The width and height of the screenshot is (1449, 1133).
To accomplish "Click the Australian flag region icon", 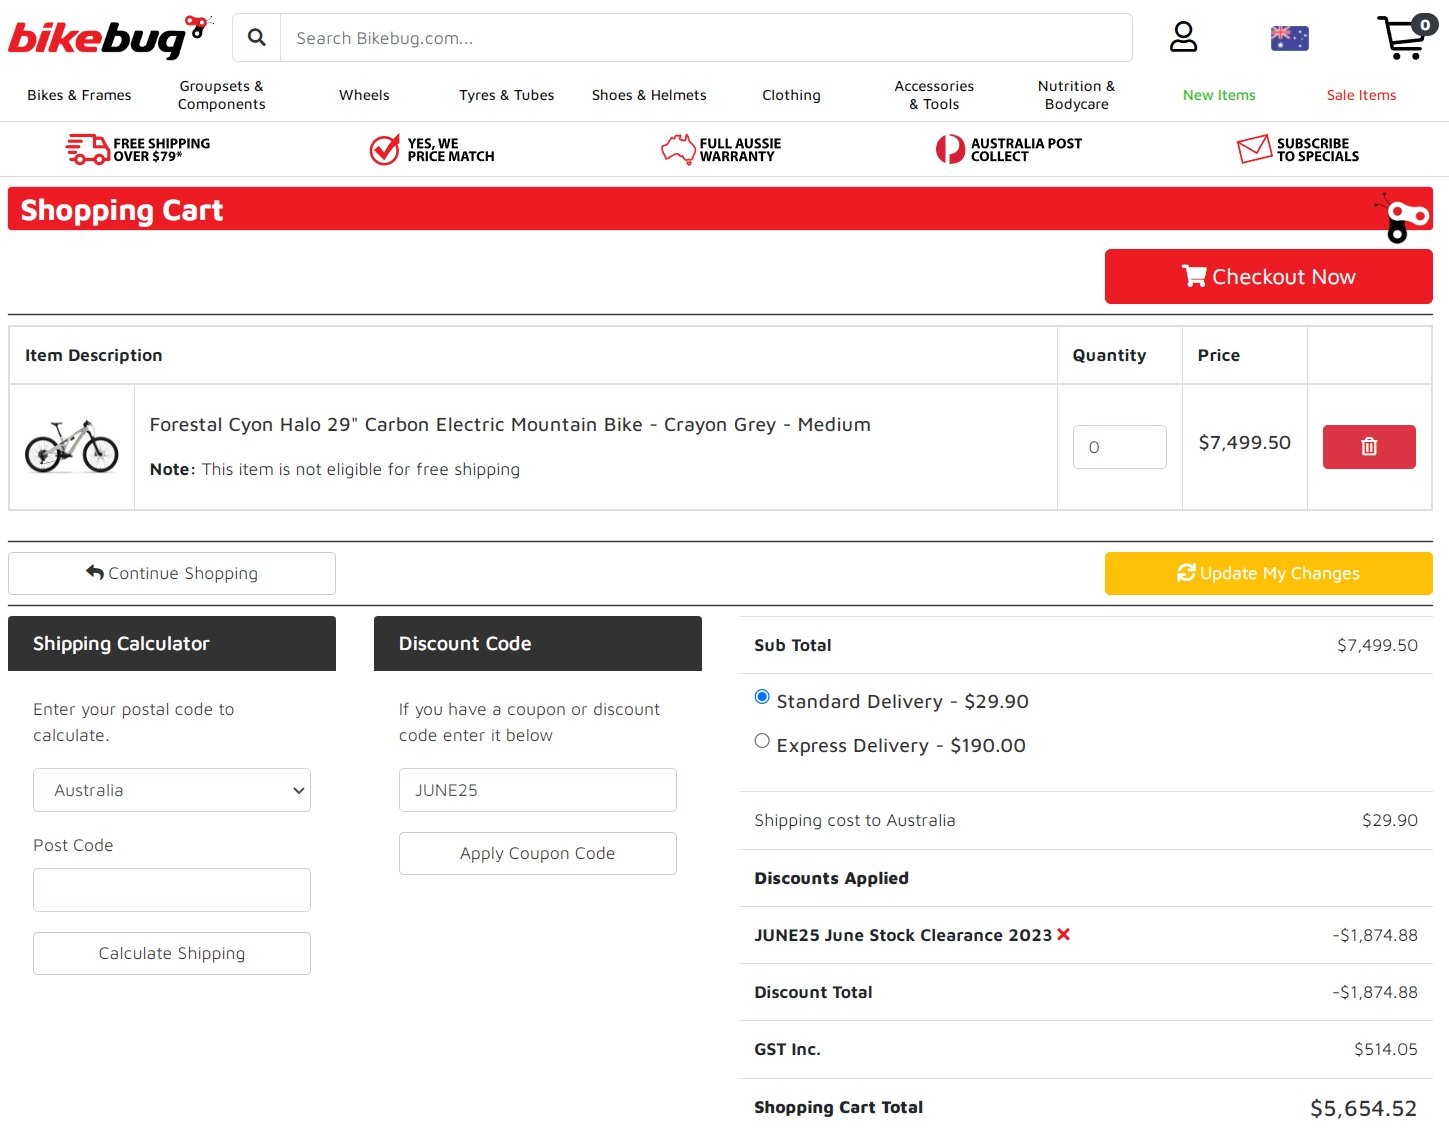I will pyautogui.click(x=1289, y=38).
